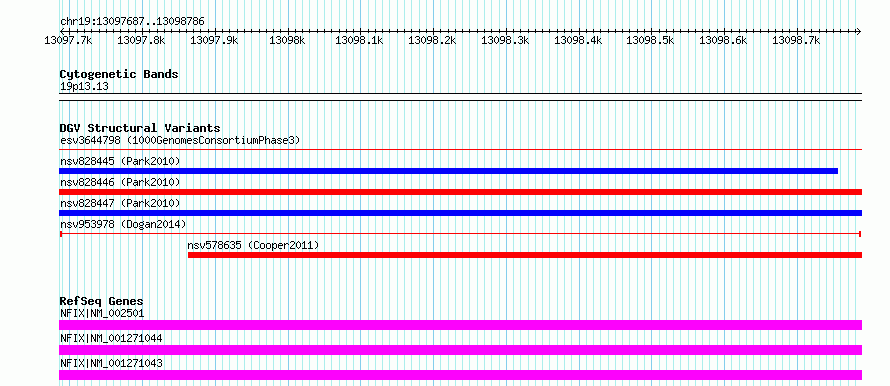The width and height of the screenshot is (890, 386).
Task: Open the nsv828446 (Park2010) label
Action: [x=120, y=182]
